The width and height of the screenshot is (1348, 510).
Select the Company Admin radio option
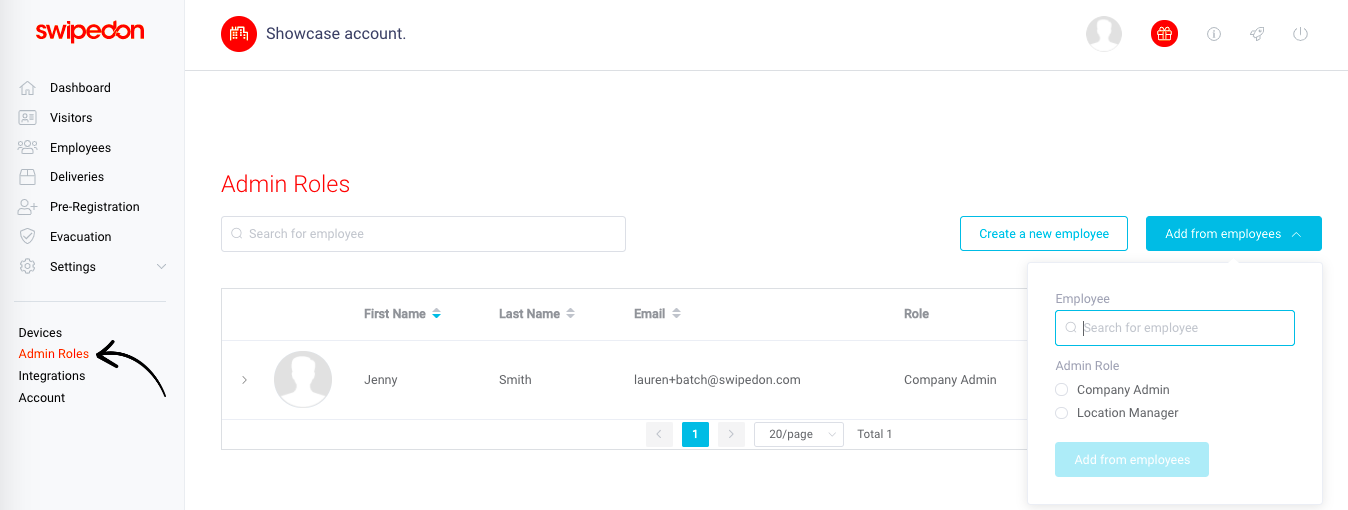point(1062,390)
